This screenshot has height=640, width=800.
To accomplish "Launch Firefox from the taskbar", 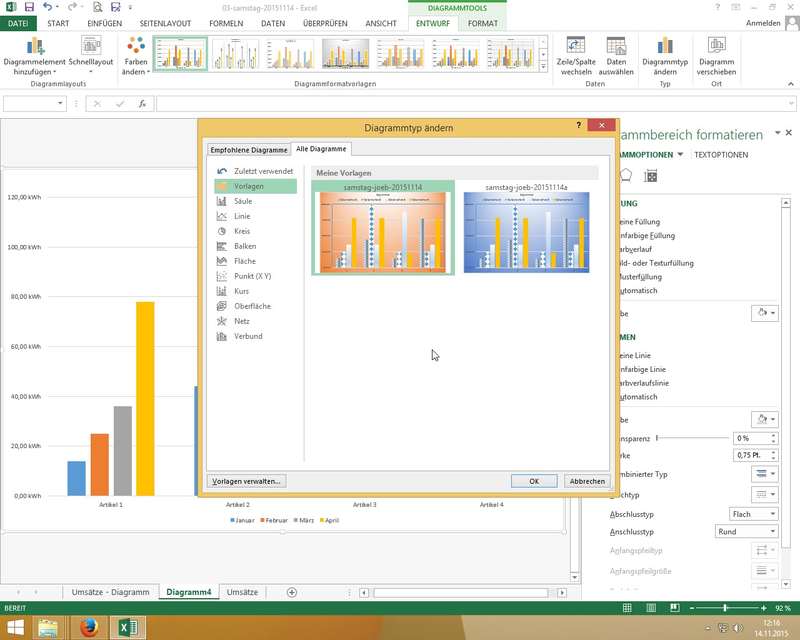I will (88, 628).
